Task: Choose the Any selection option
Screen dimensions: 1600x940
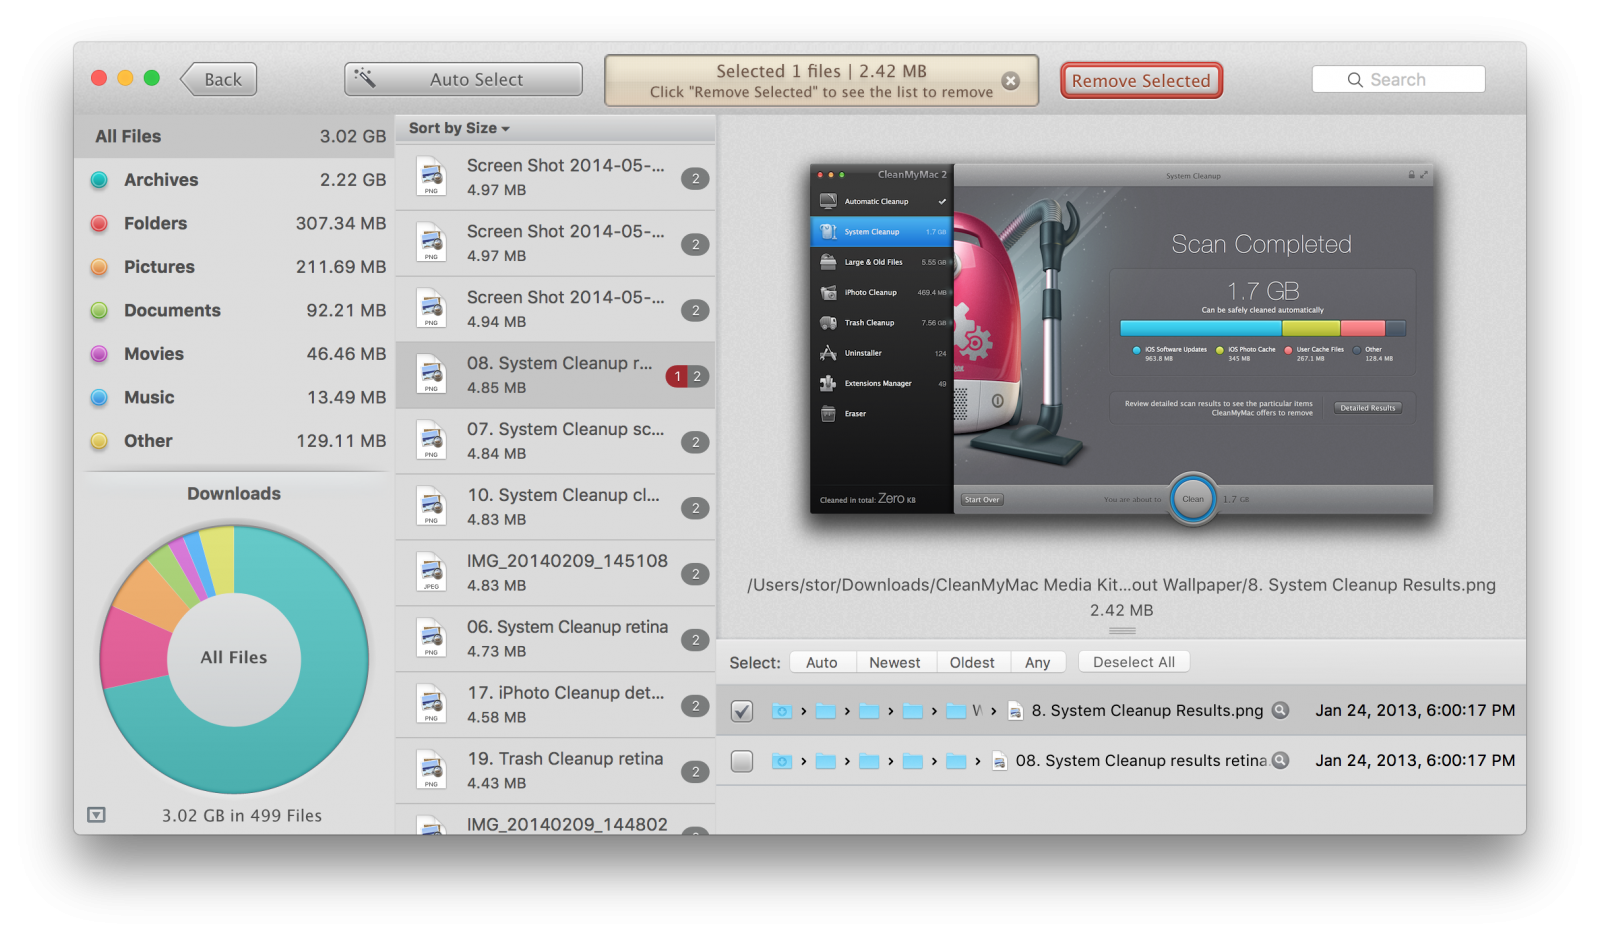Action: coord(1038,662)
